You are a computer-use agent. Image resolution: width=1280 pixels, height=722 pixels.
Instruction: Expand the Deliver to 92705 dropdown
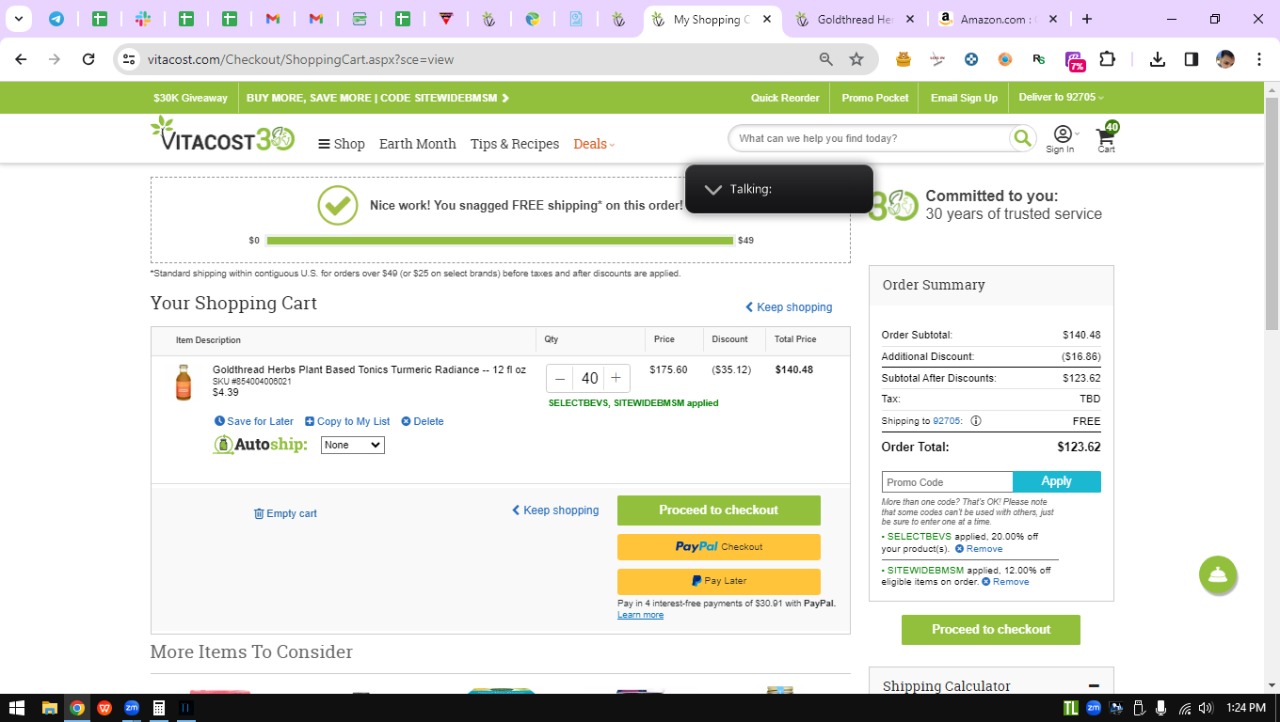pos(1061,97)
